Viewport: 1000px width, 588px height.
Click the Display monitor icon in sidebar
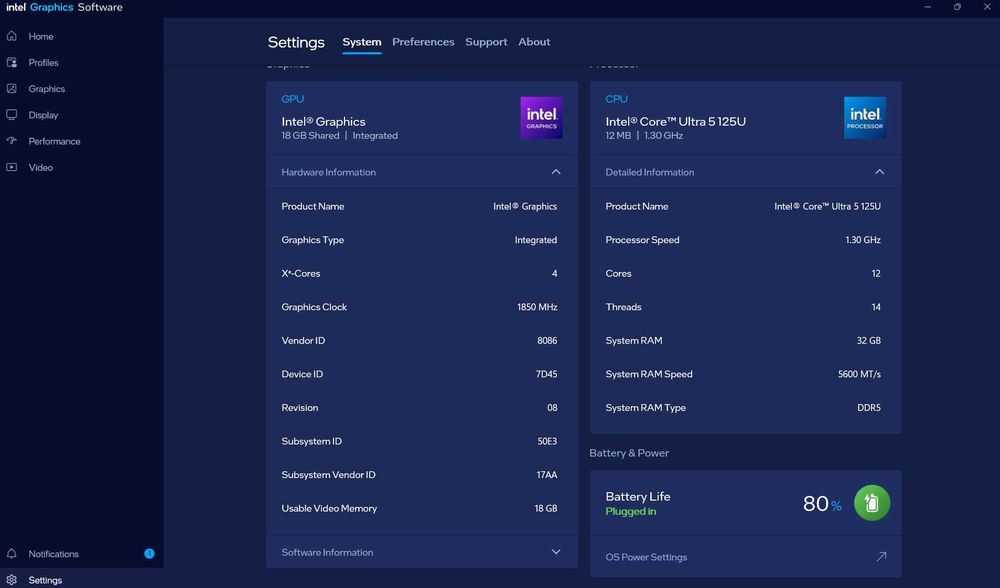(x=11, y=114)
